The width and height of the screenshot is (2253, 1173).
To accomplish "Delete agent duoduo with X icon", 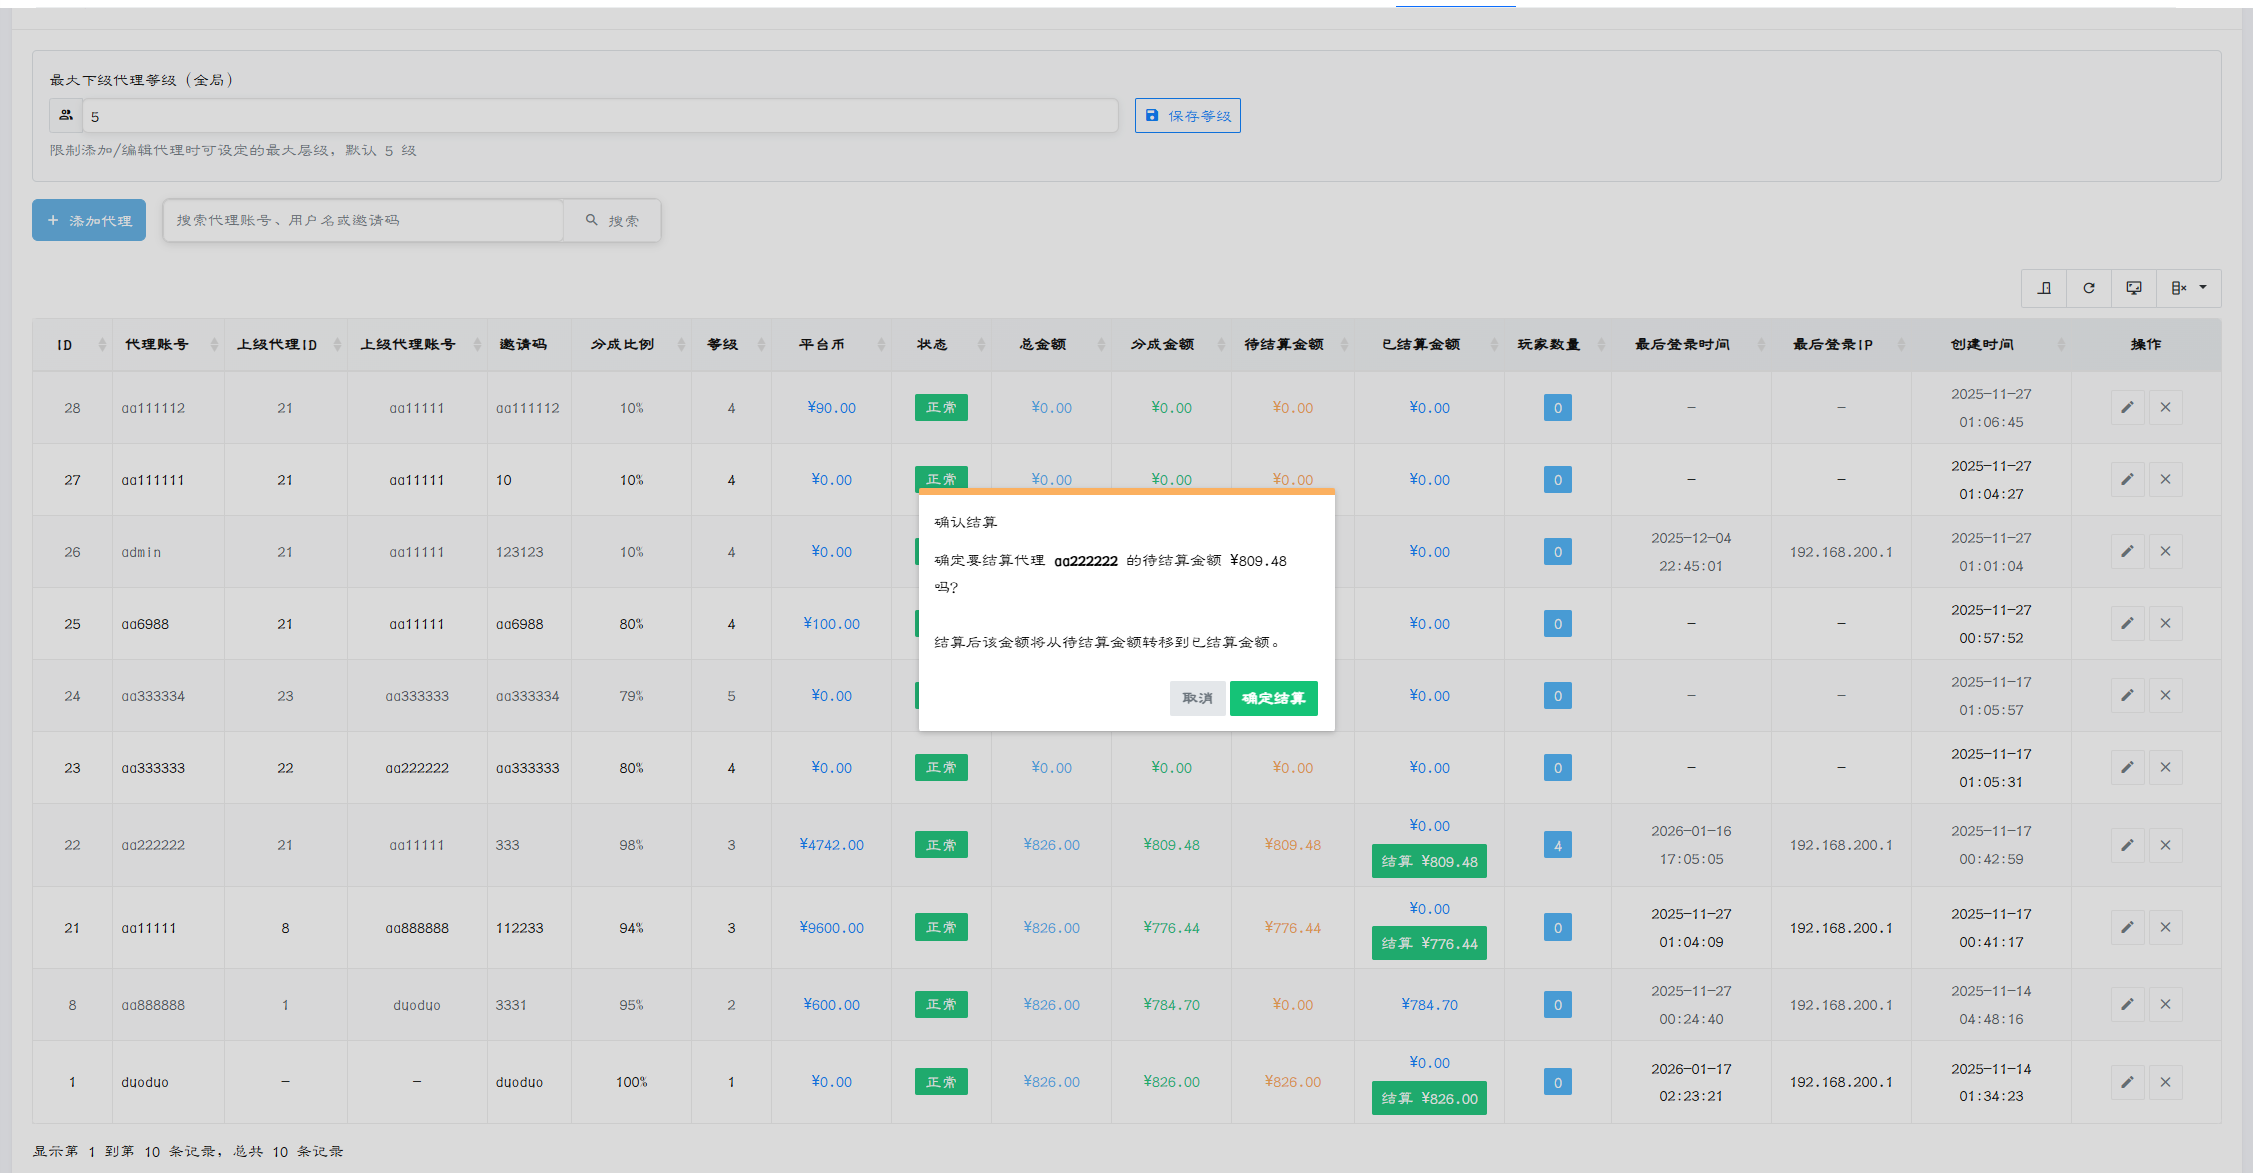I will 2165,1082.
